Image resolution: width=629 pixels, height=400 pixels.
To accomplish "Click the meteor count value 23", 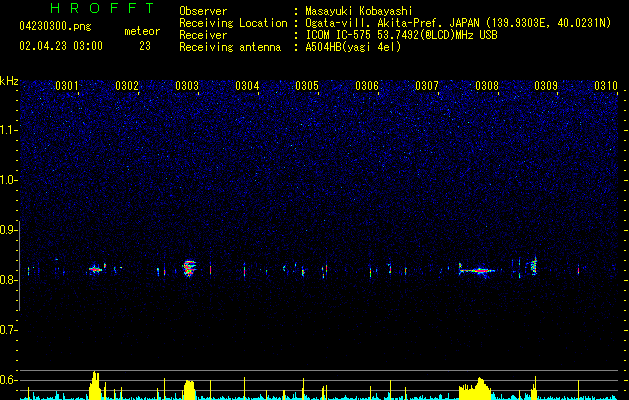I will [x=145, y=46].
